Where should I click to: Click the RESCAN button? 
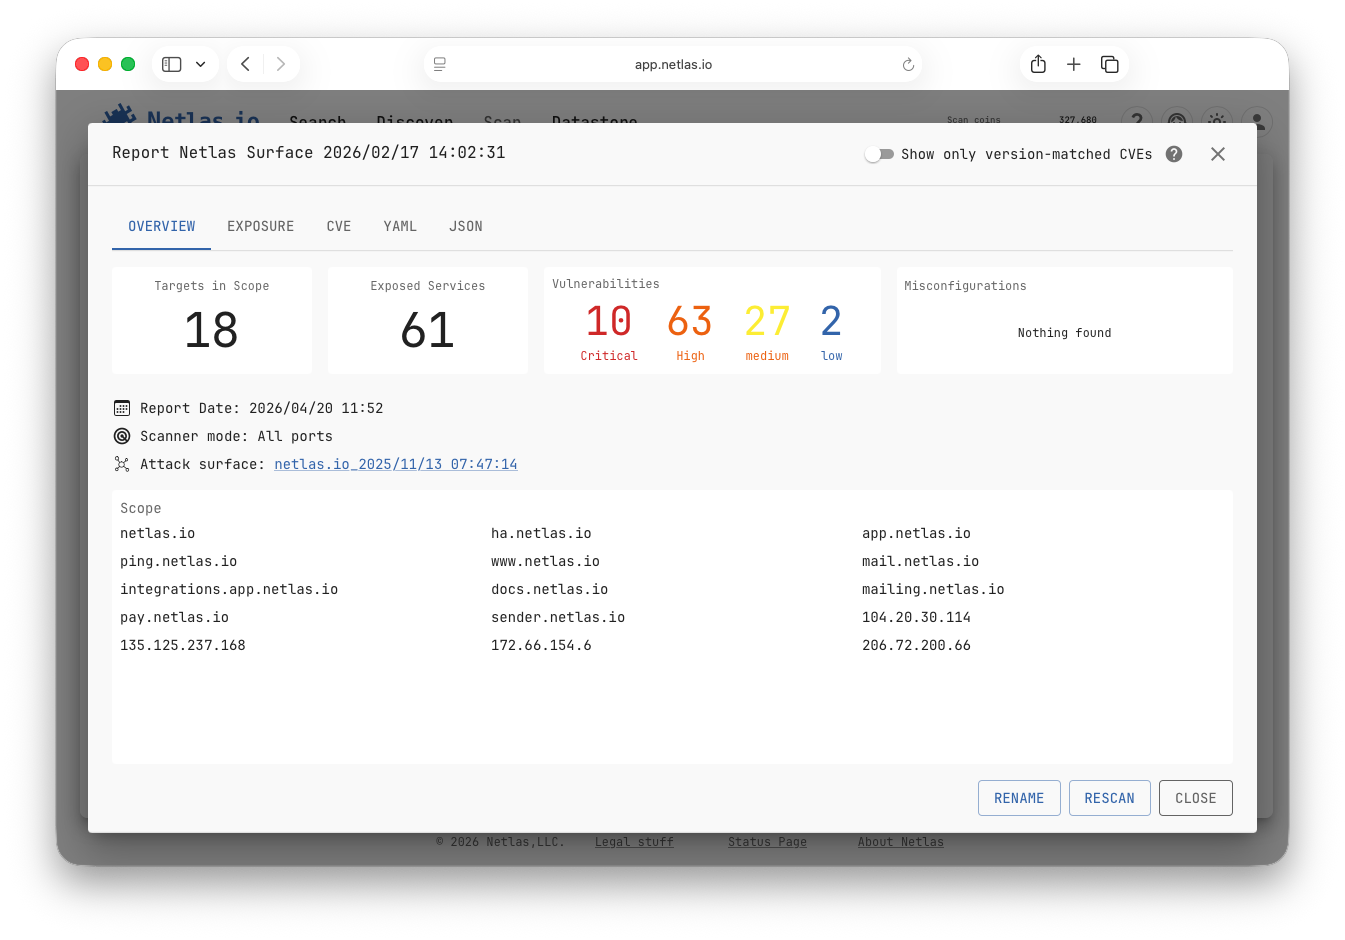coord(1109,798)
